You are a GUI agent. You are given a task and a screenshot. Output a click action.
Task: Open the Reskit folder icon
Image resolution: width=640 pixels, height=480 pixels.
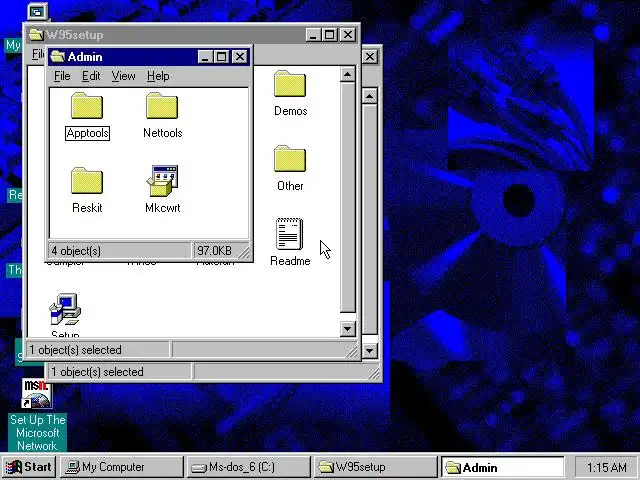tap(87, 180)
